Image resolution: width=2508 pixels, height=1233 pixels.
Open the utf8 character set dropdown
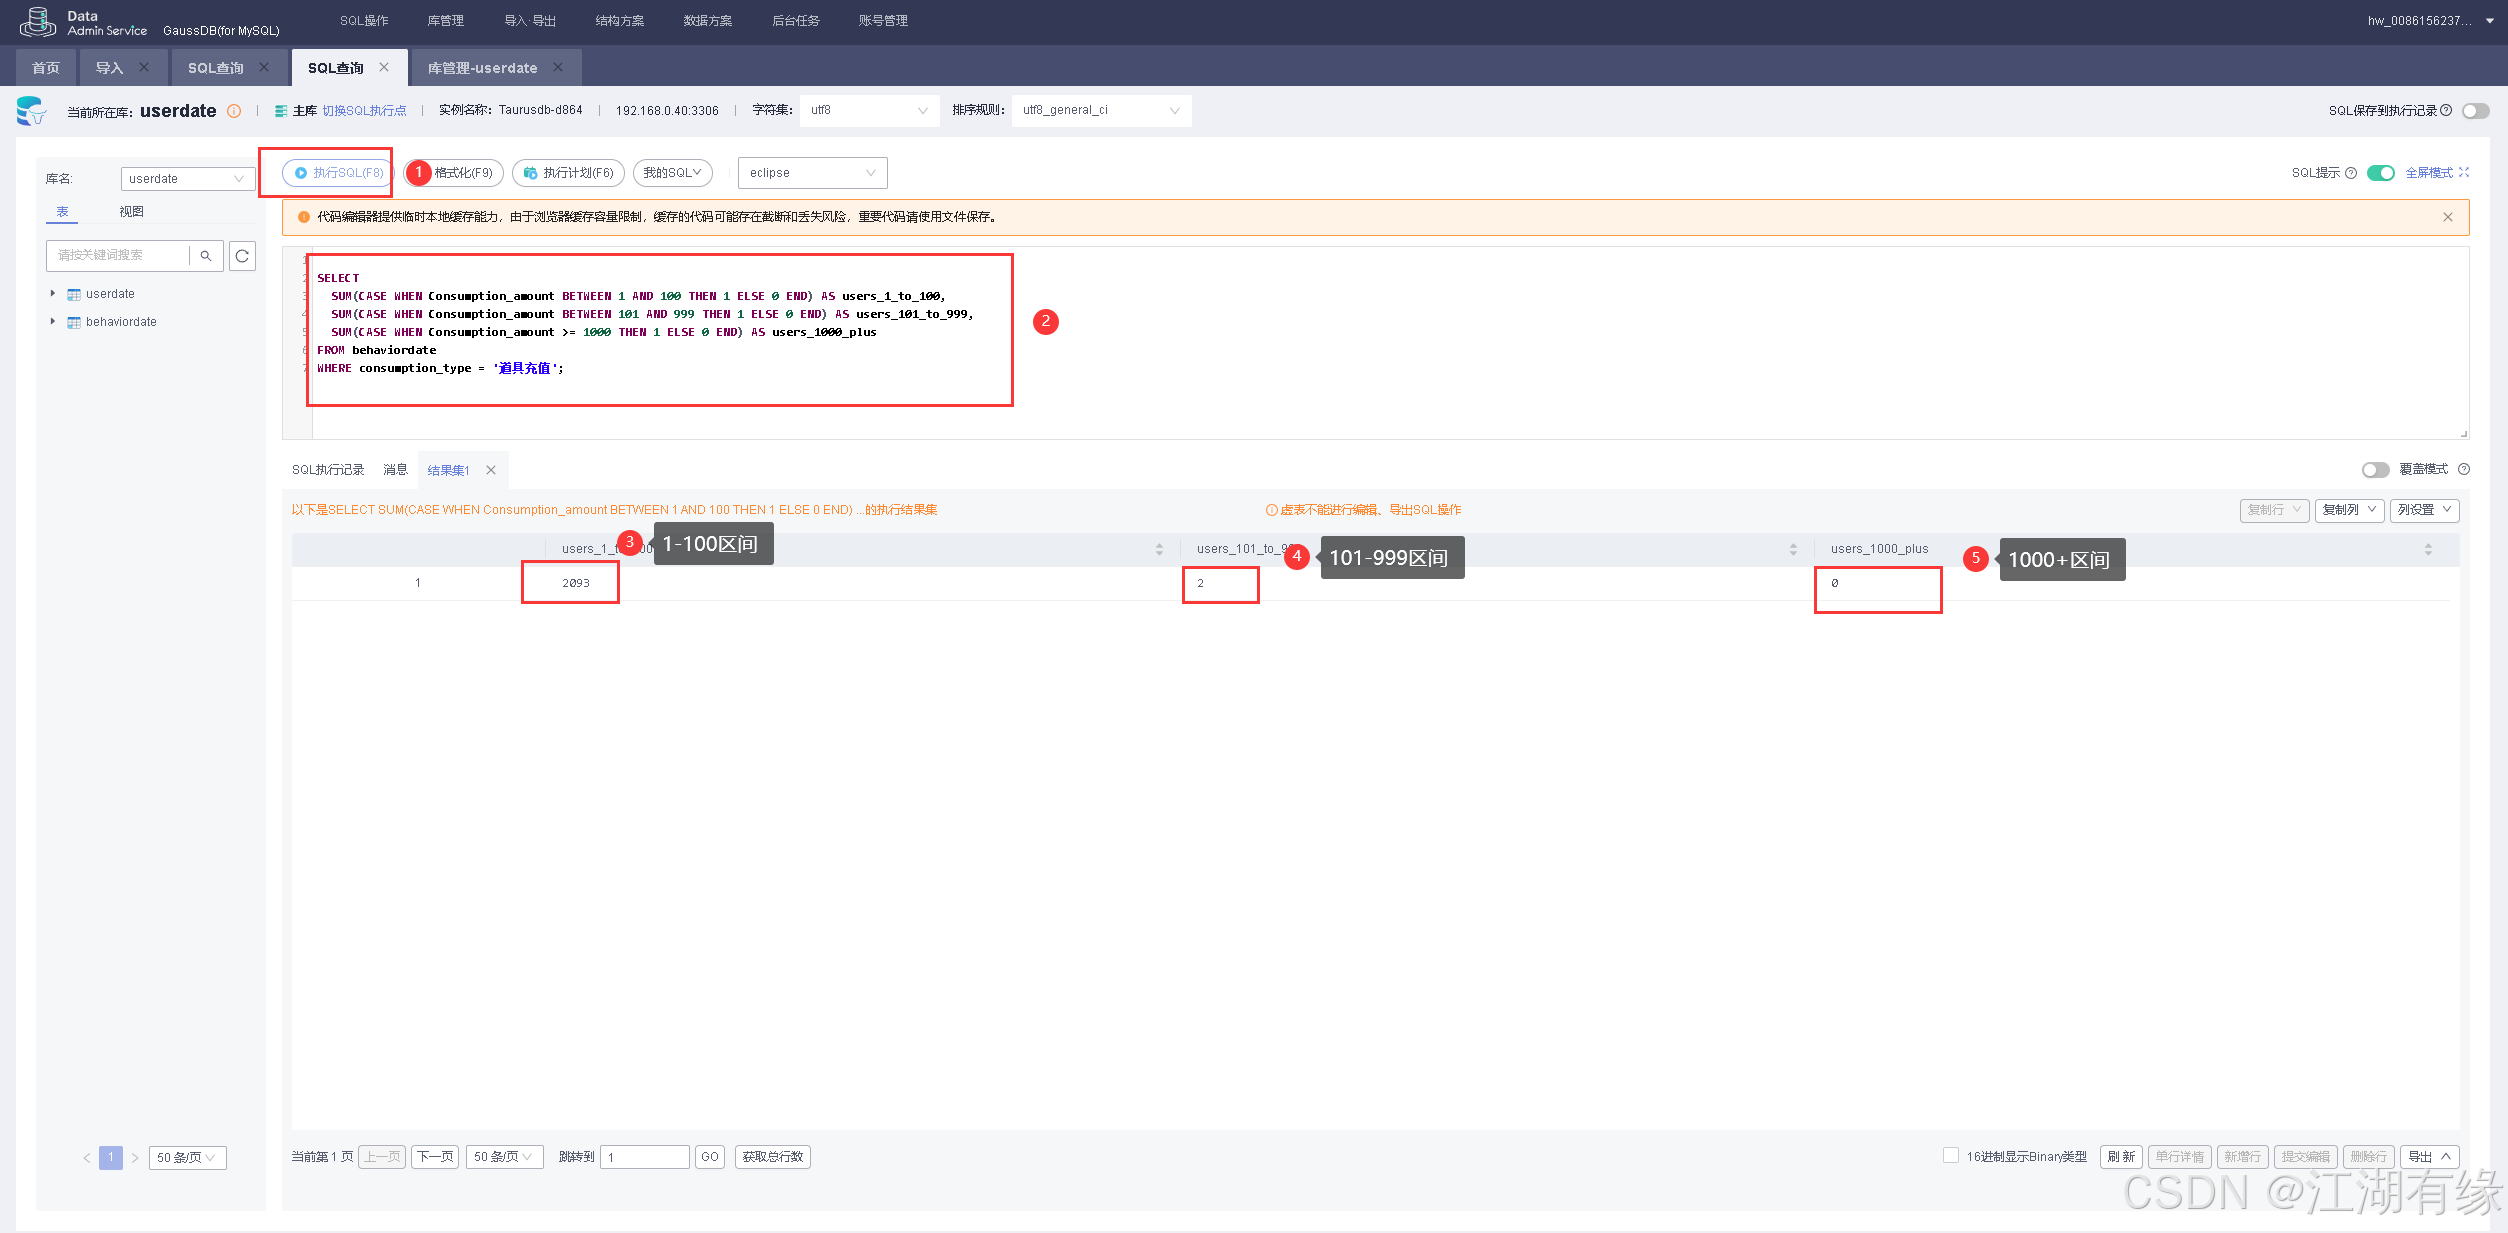(868, 111)
